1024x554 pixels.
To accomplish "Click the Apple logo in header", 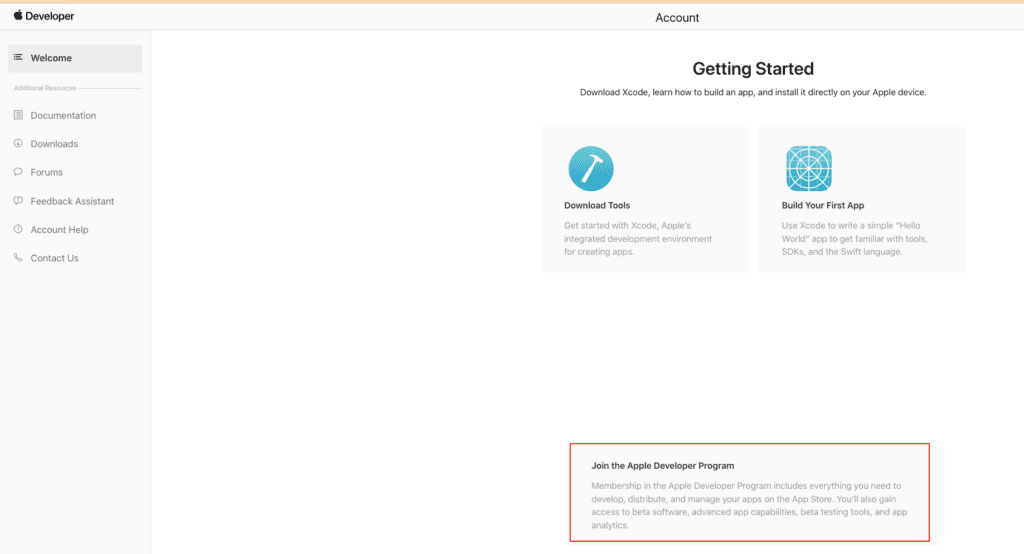I will click(x=18, y=15).
